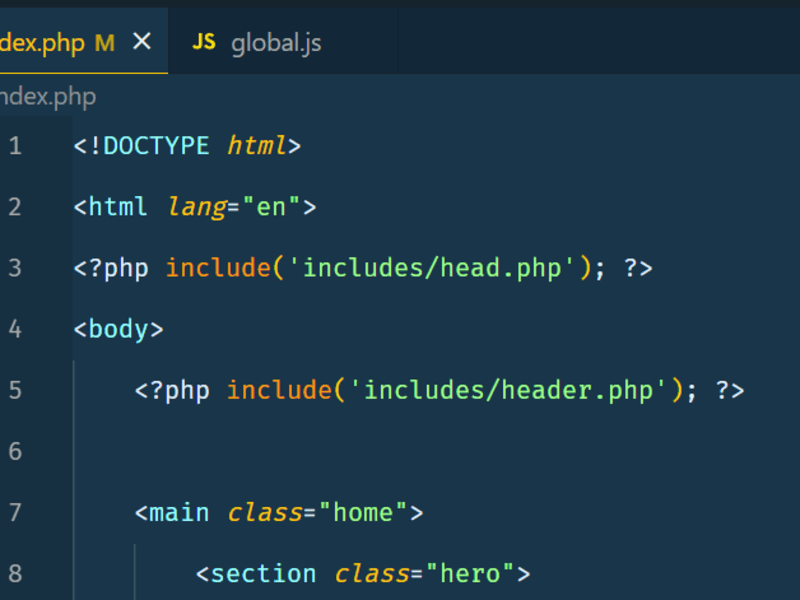Click the section tag name on line 8
The height and width of the screenshot is (600, 800).
[x=263, y=574]
